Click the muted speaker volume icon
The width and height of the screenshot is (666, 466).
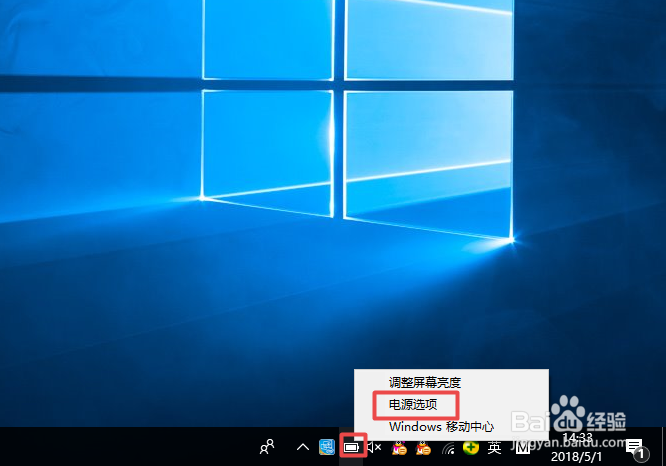tap(374, 447)
